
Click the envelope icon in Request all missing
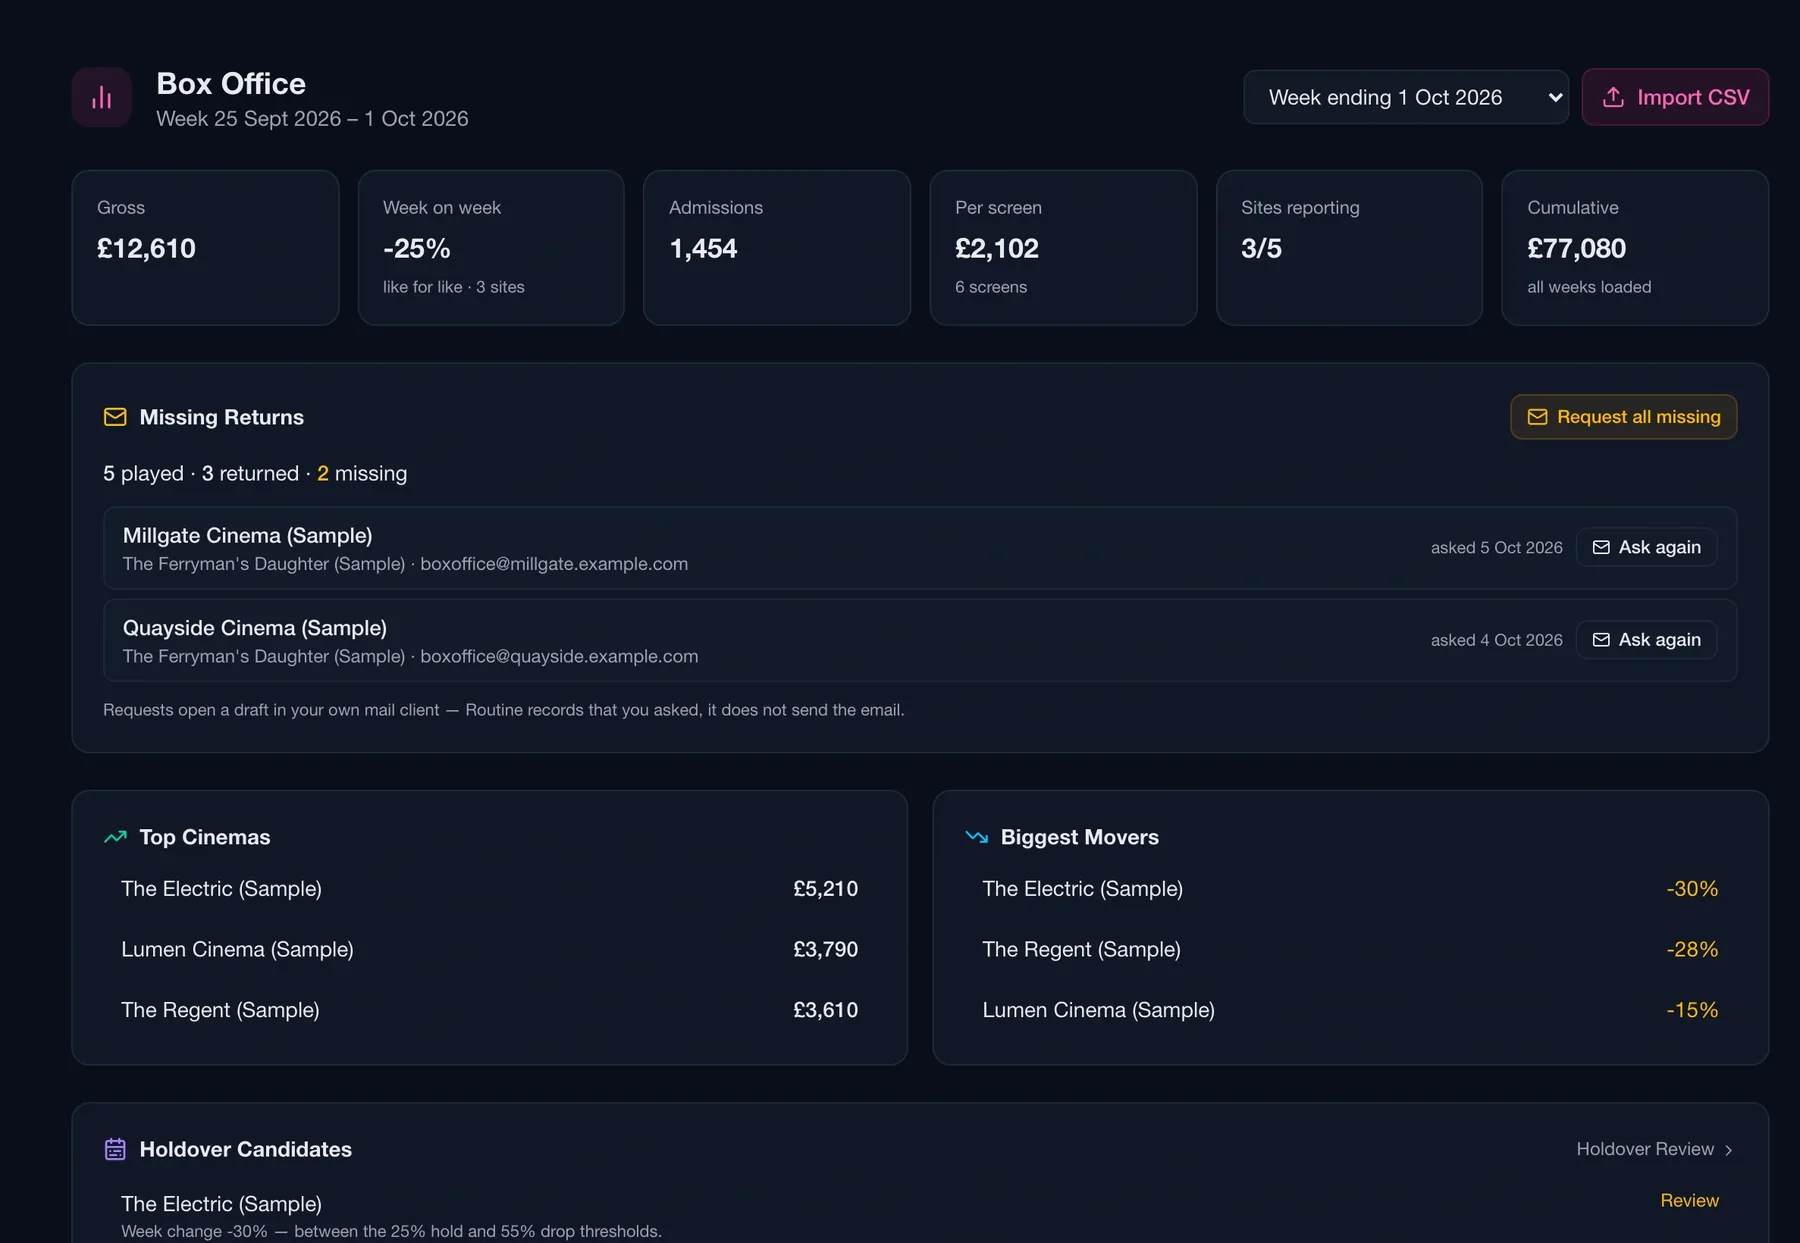click(1537, 417)
